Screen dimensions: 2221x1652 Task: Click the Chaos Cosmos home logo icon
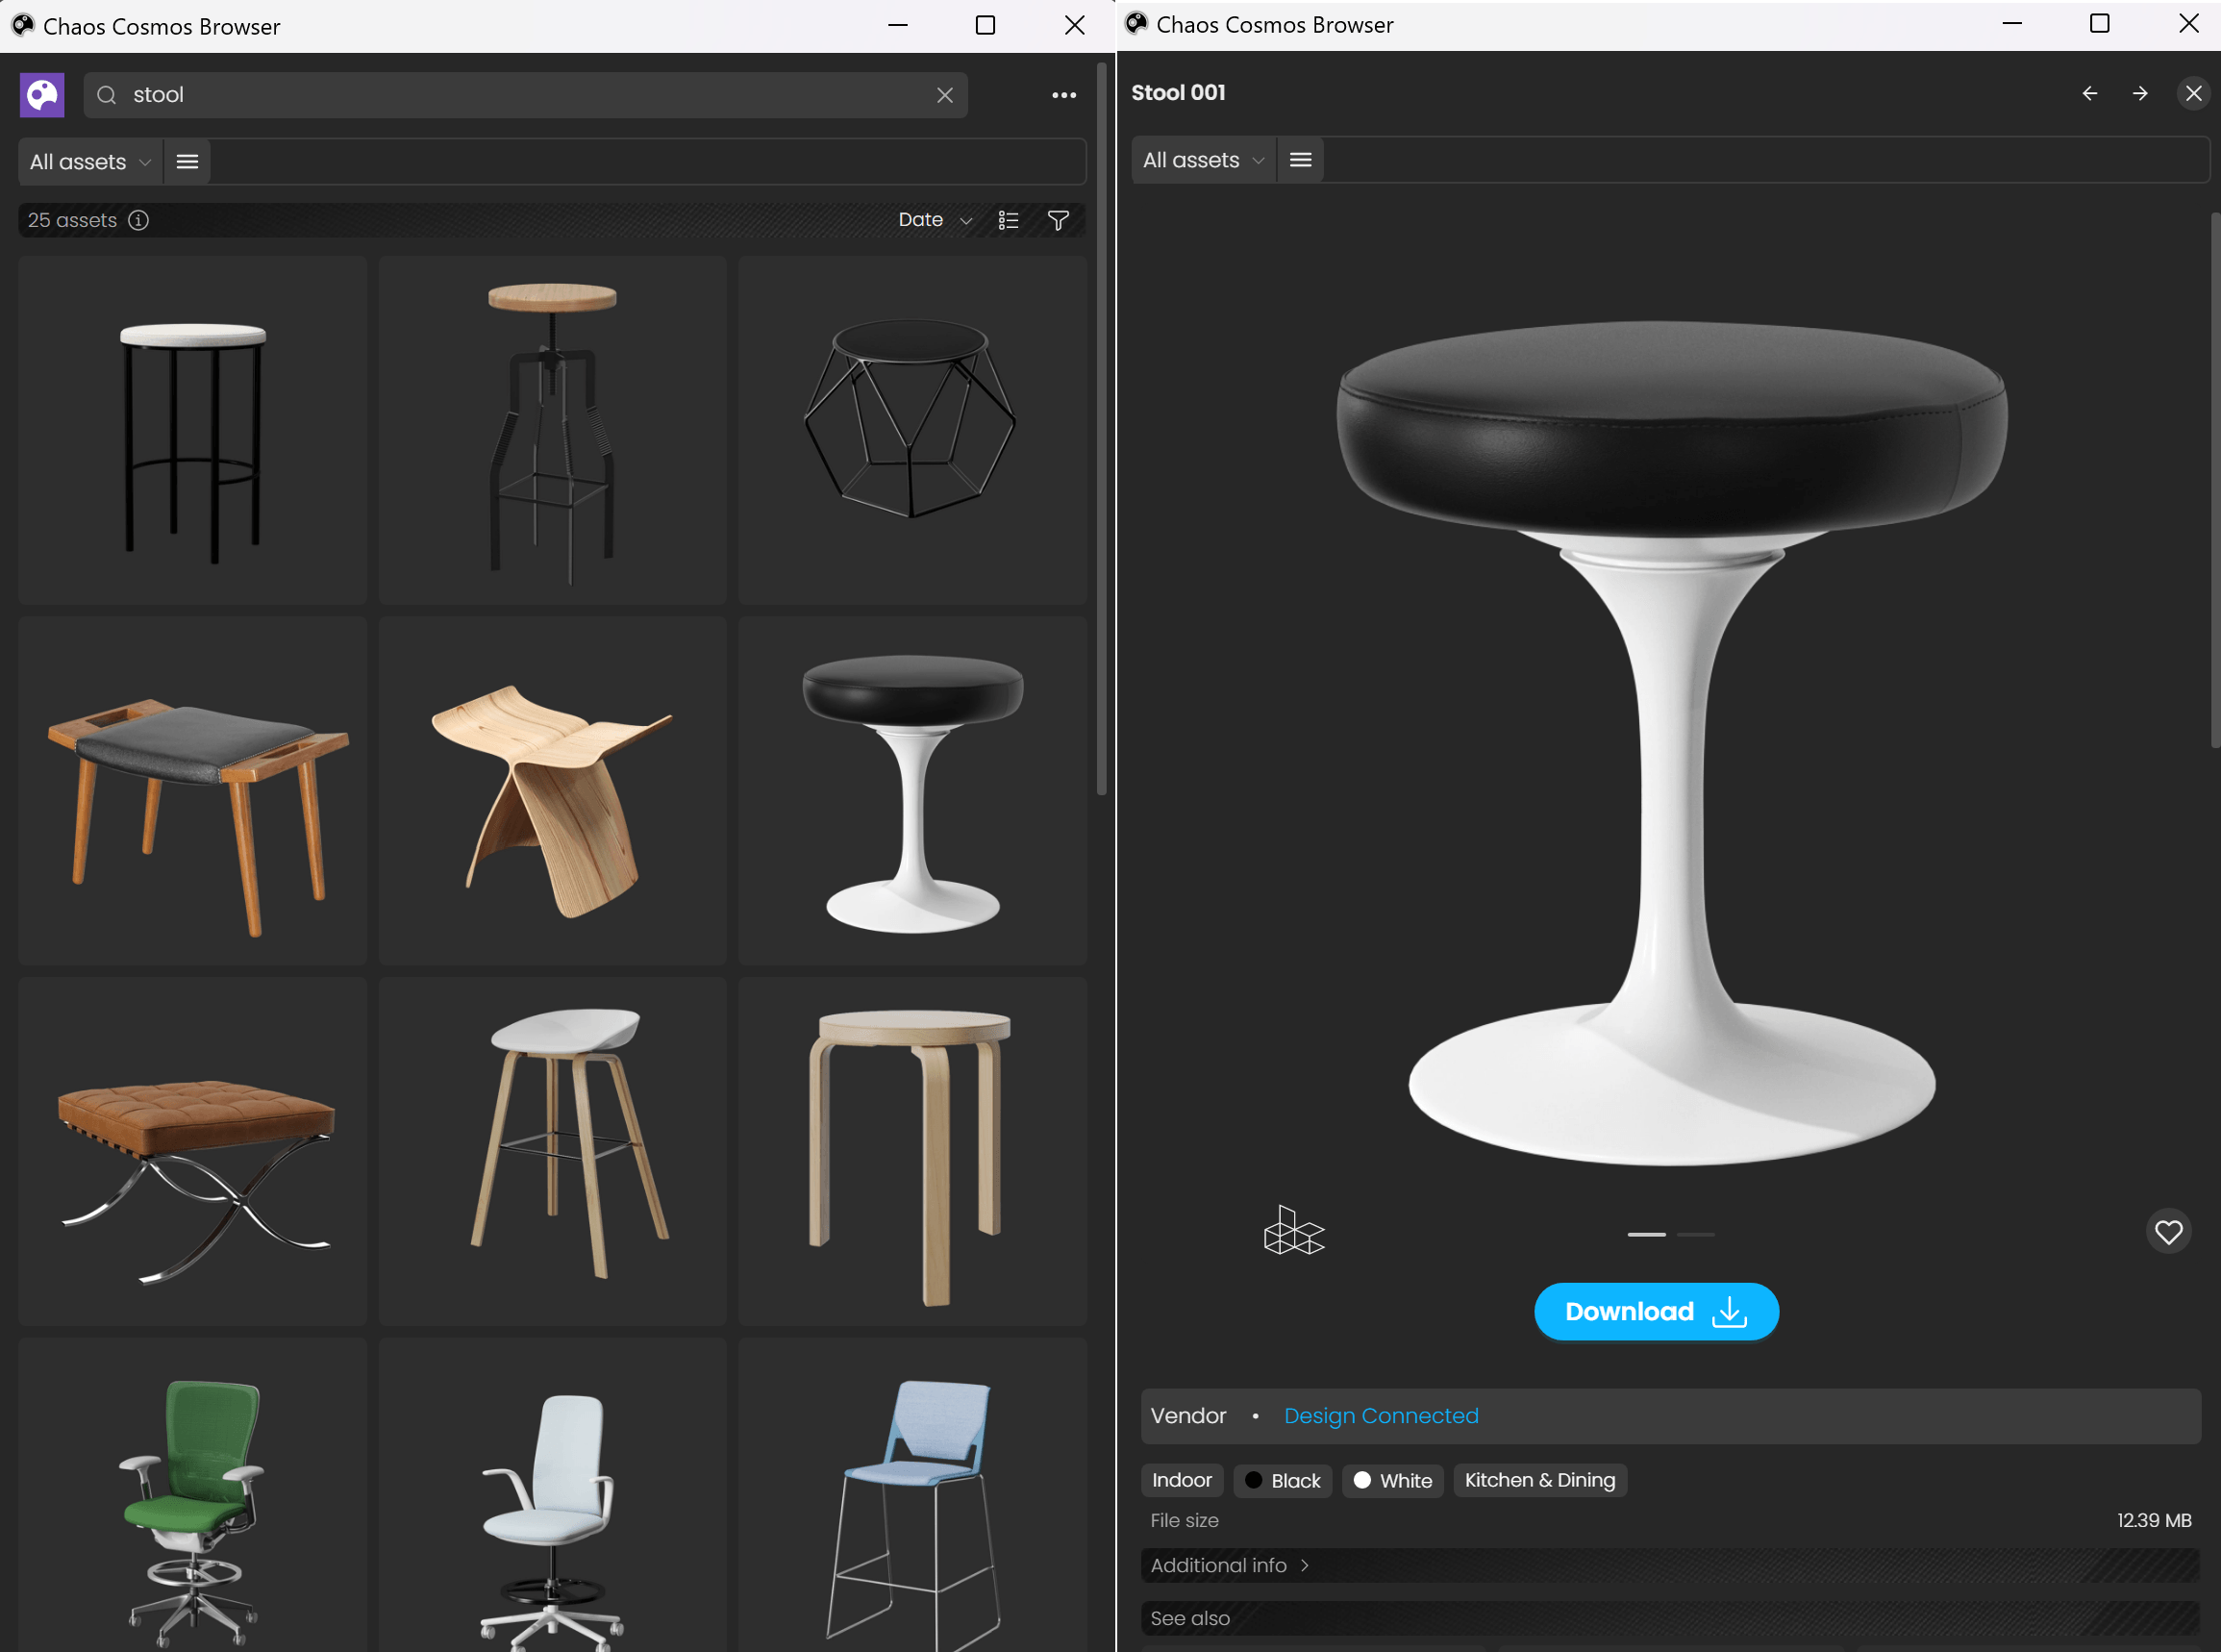42,95
